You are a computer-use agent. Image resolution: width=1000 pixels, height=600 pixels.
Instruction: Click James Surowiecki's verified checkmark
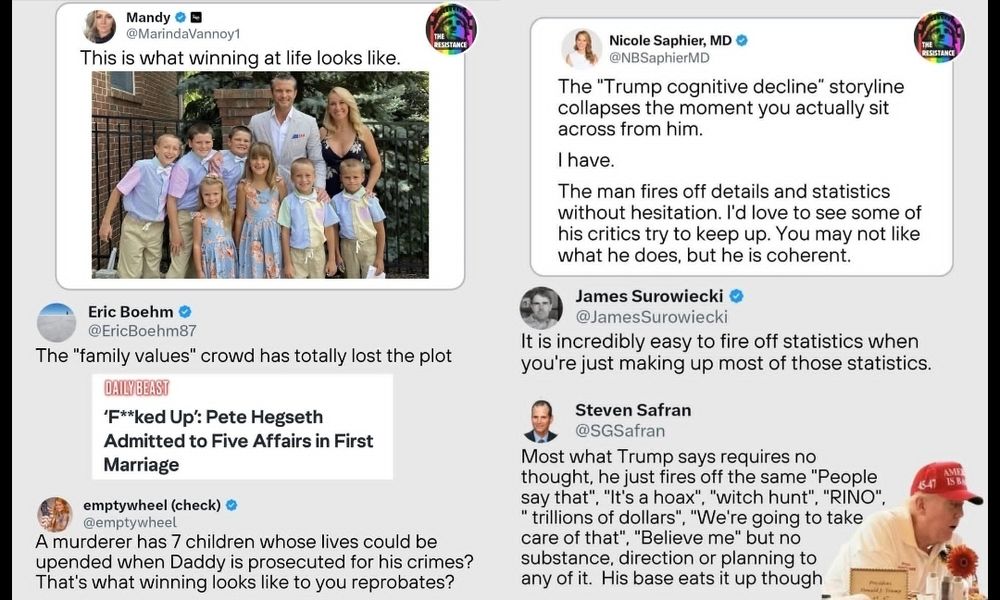point(737,296)
